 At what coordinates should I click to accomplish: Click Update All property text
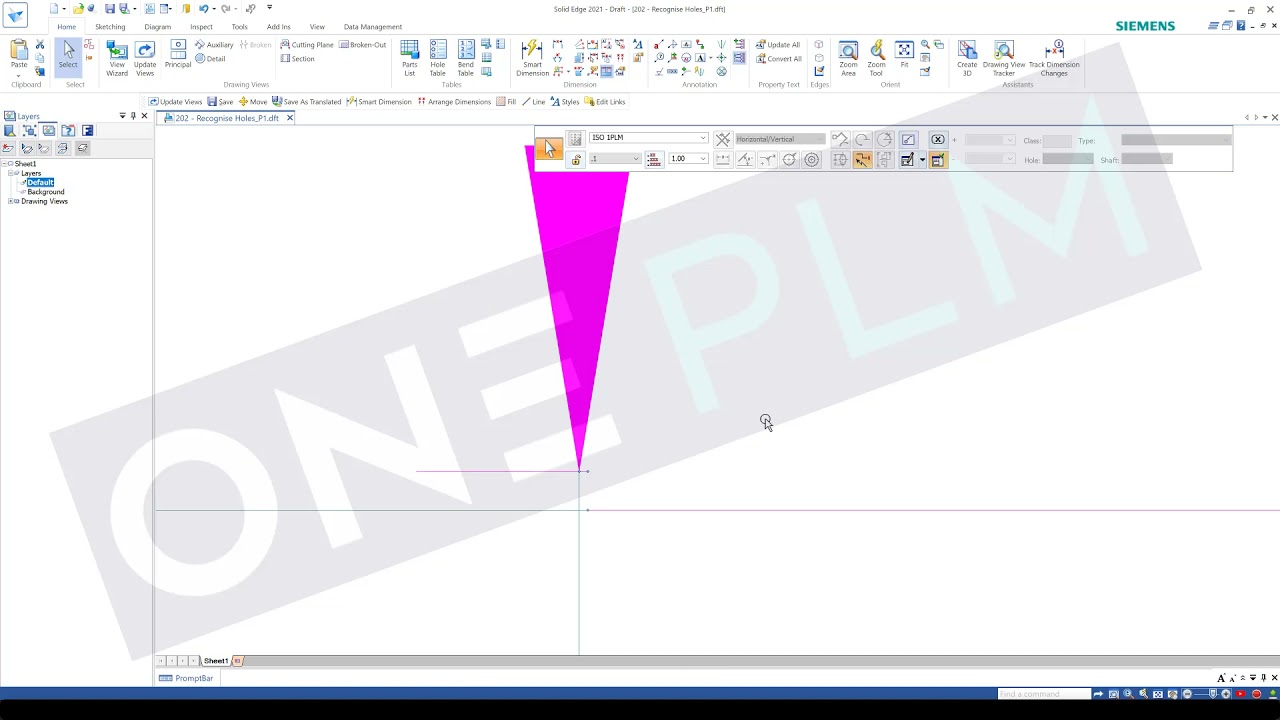[x=778, y=45]
